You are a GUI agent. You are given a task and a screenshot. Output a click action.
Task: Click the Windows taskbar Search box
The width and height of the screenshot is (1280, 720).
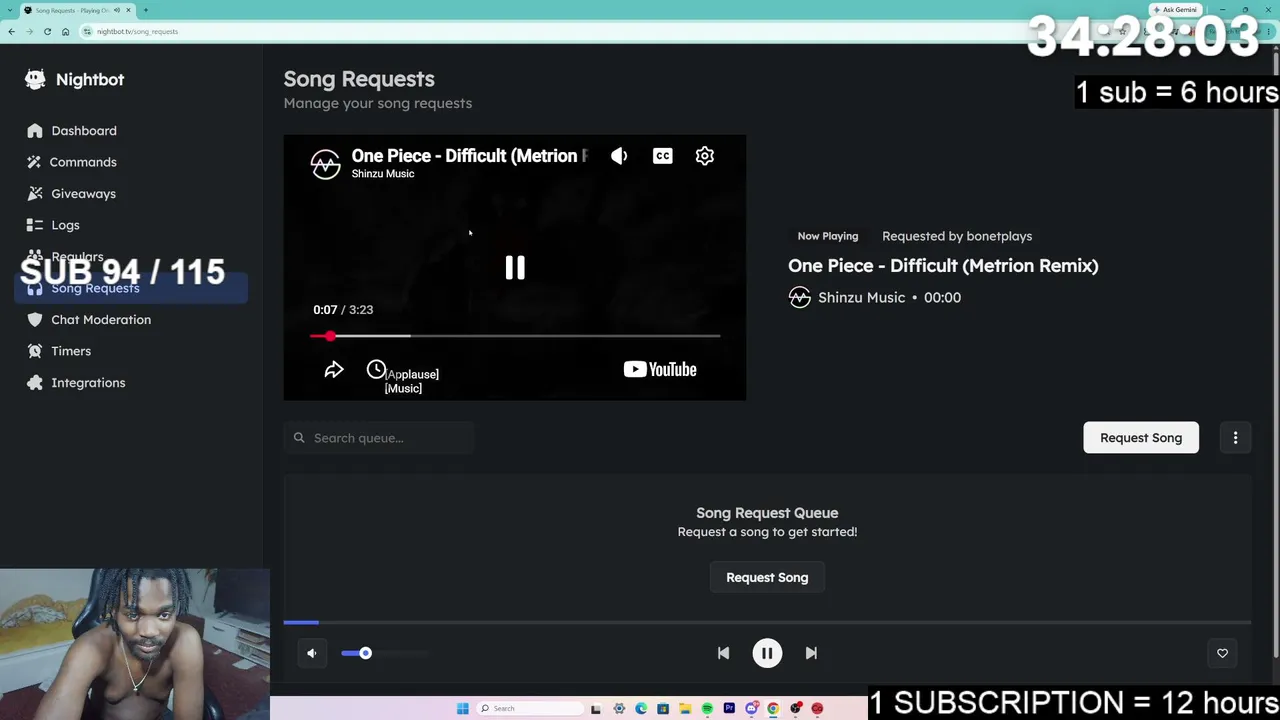point(528,709)
